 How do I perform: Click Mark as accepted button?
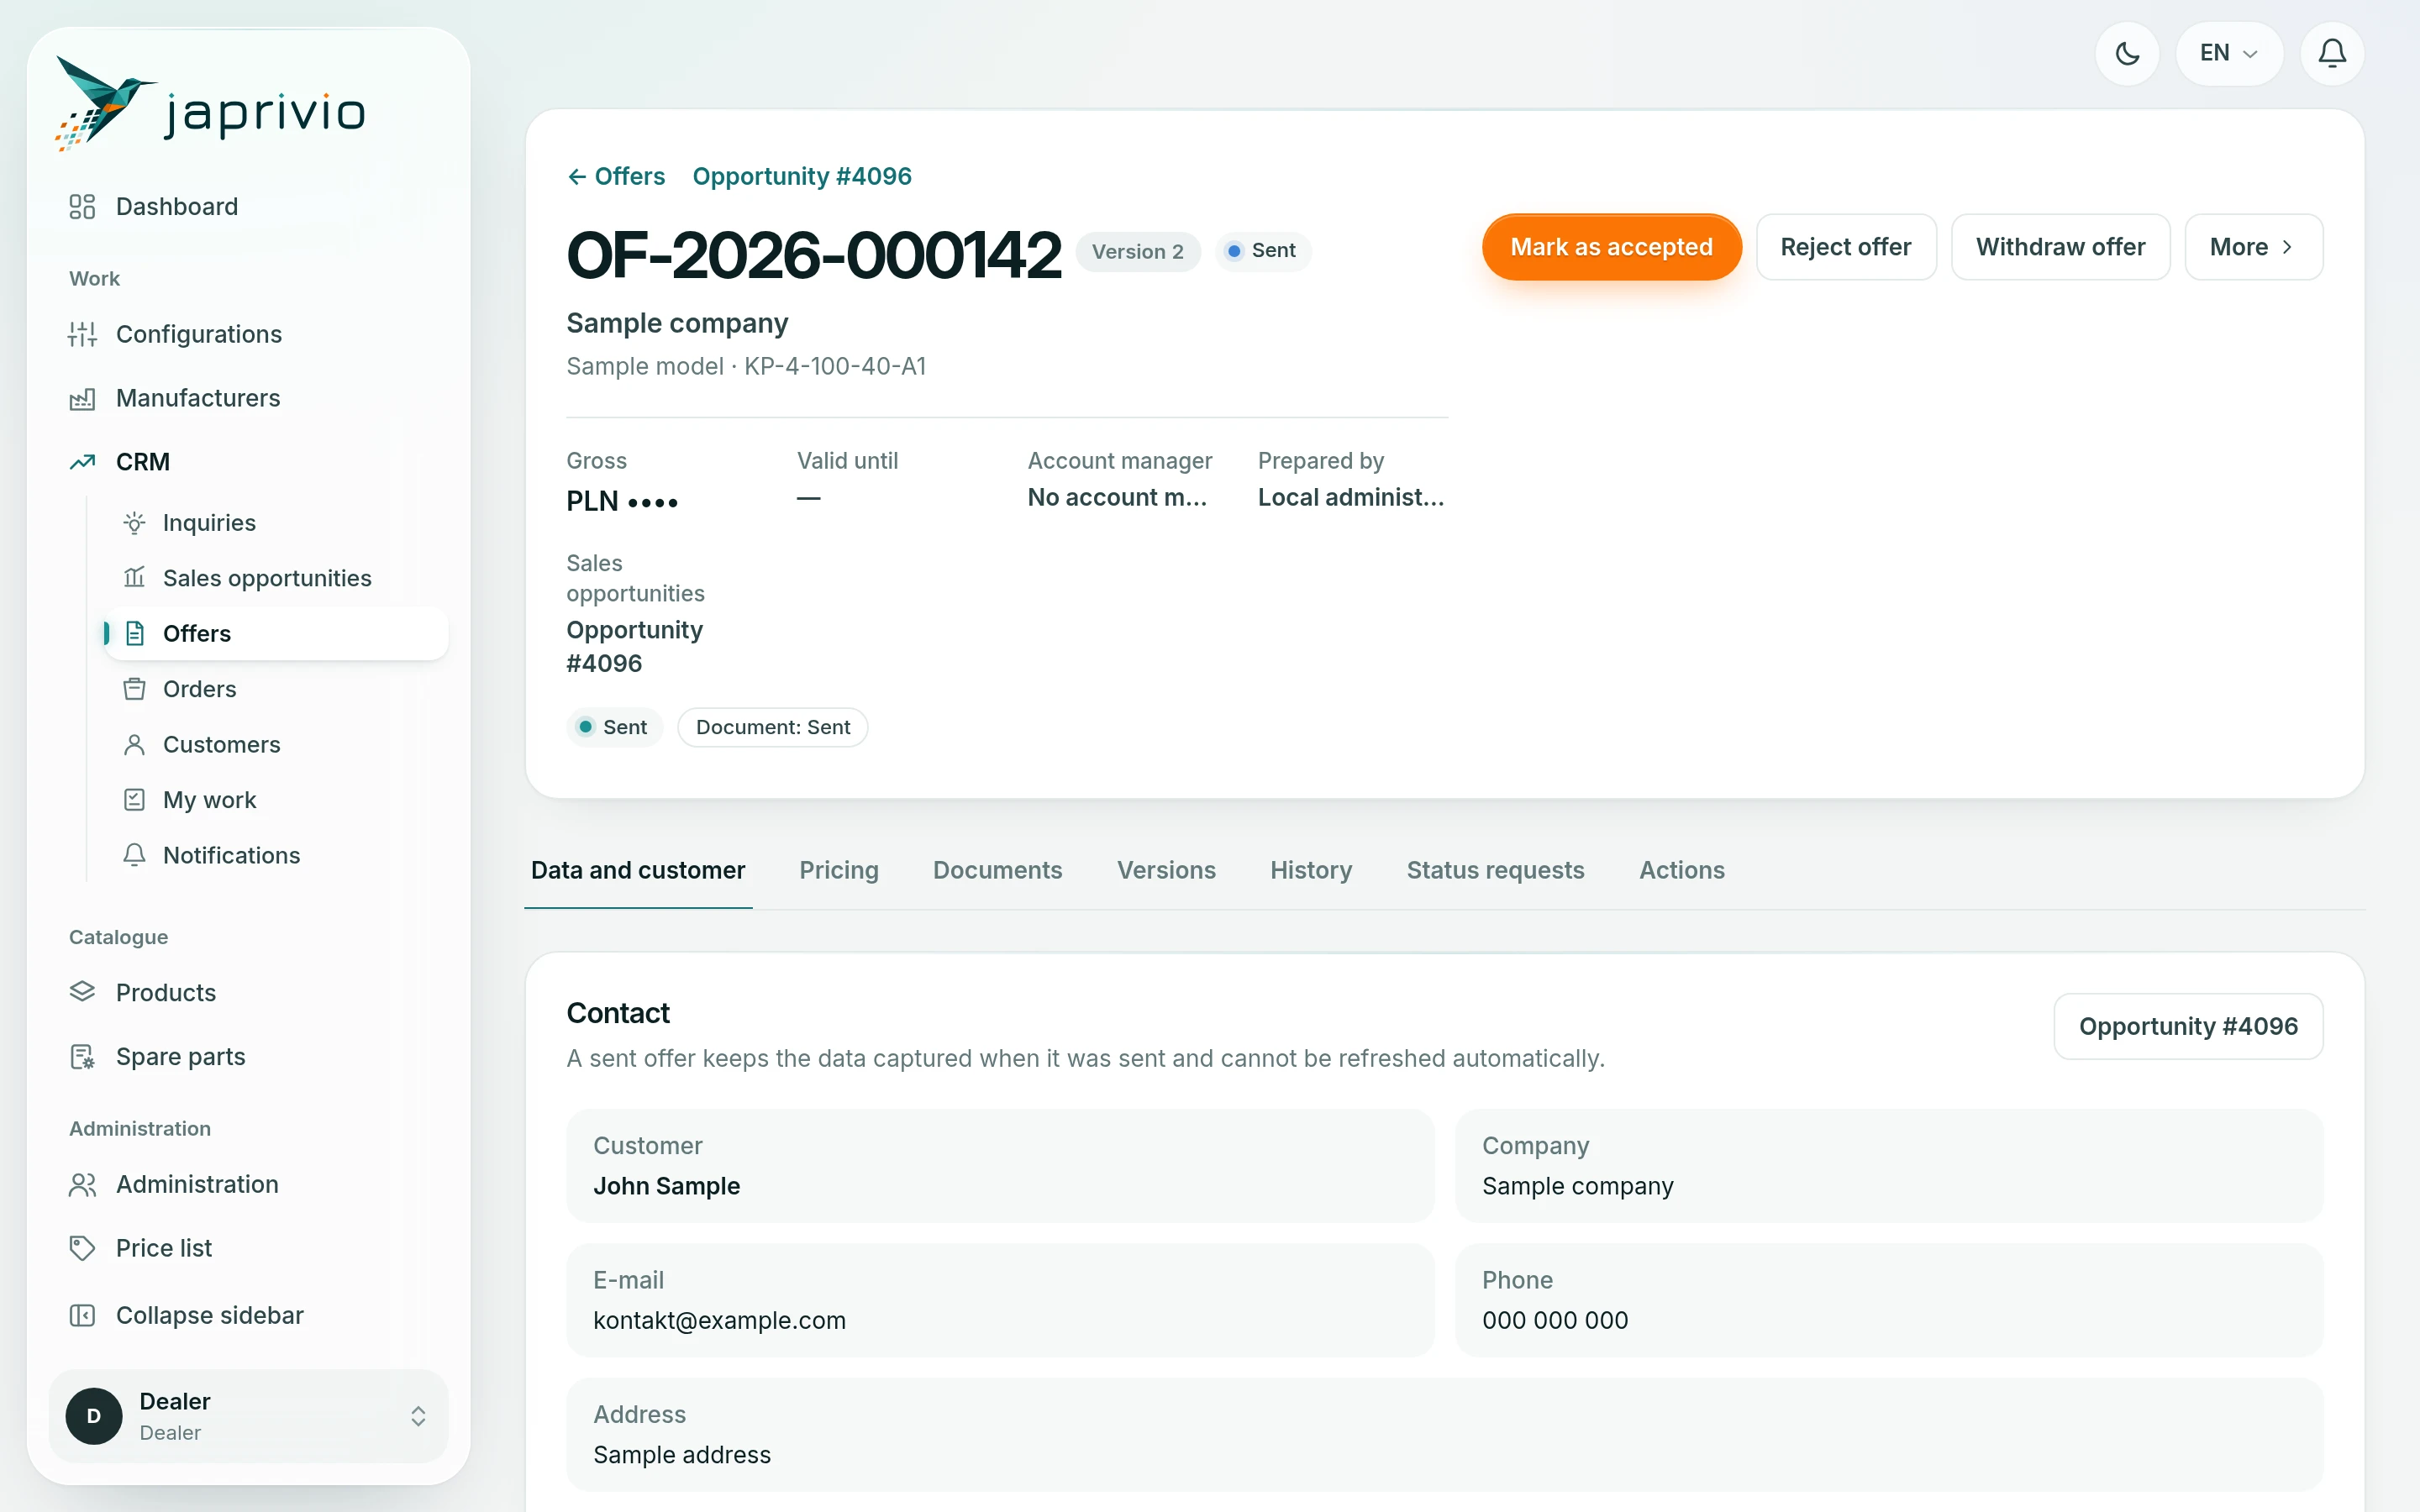point(1611,247)
